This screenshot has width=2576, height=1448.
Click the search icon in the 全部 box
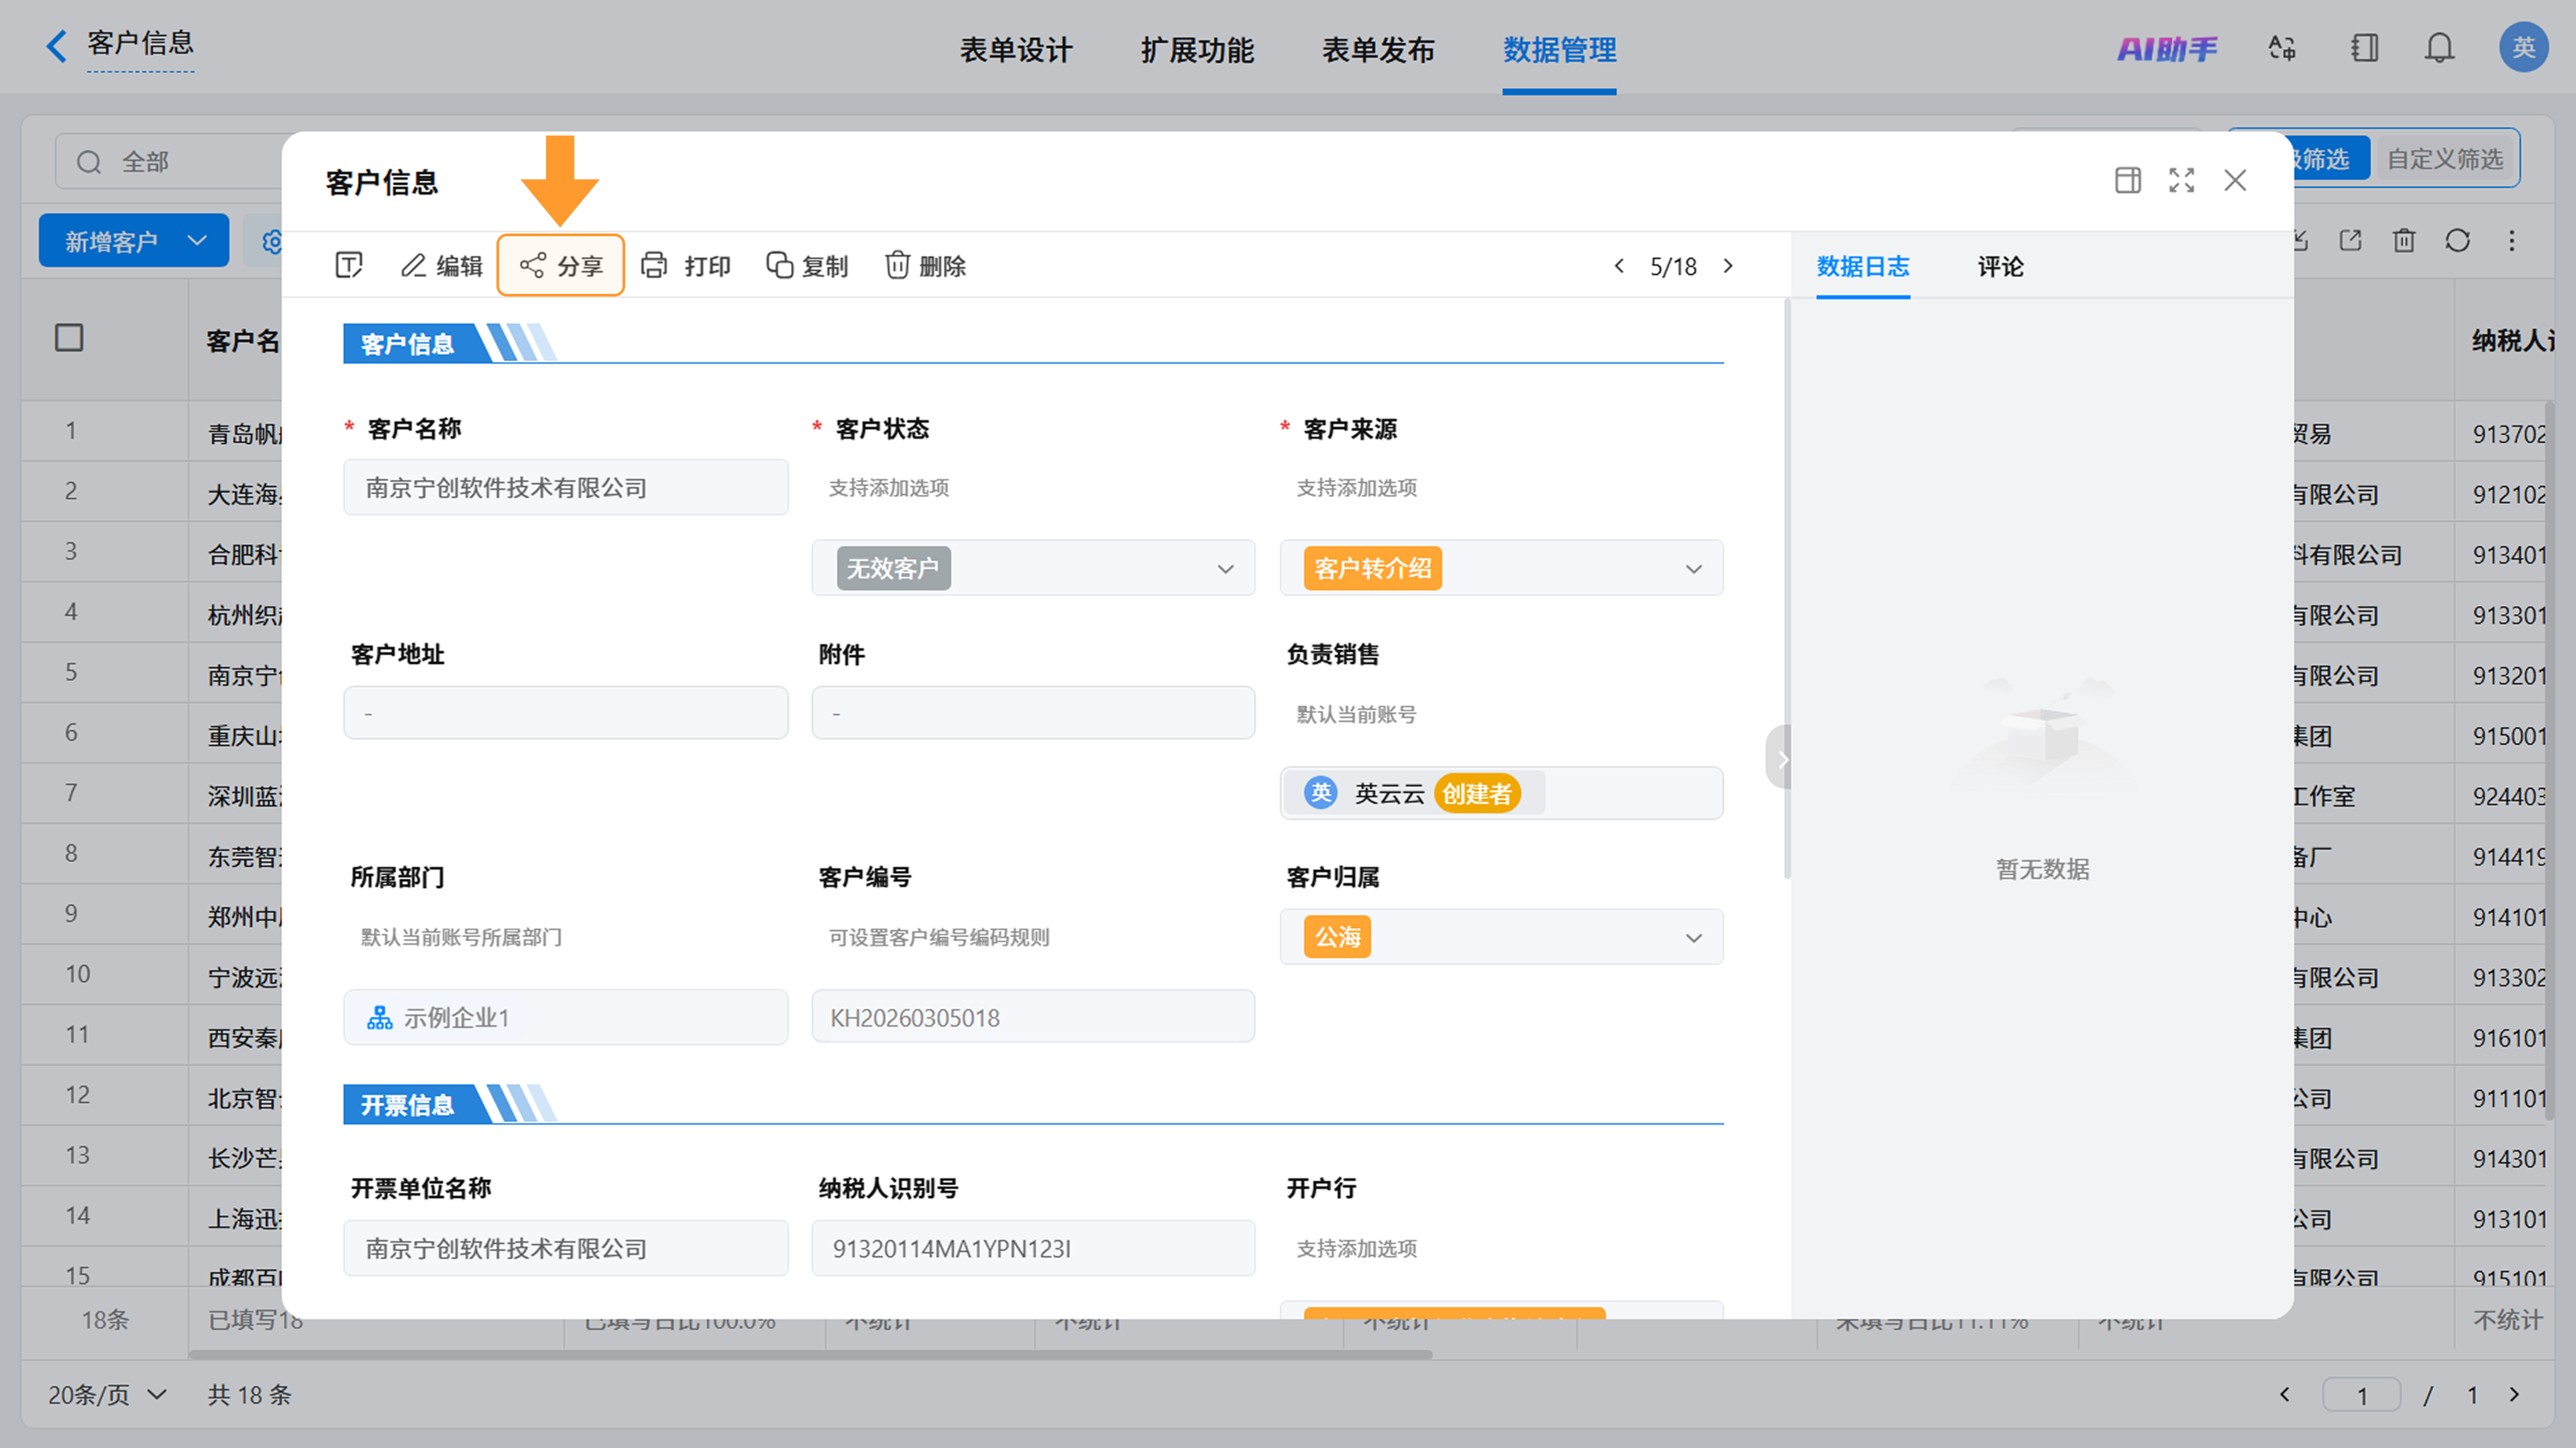pos(89,162)
